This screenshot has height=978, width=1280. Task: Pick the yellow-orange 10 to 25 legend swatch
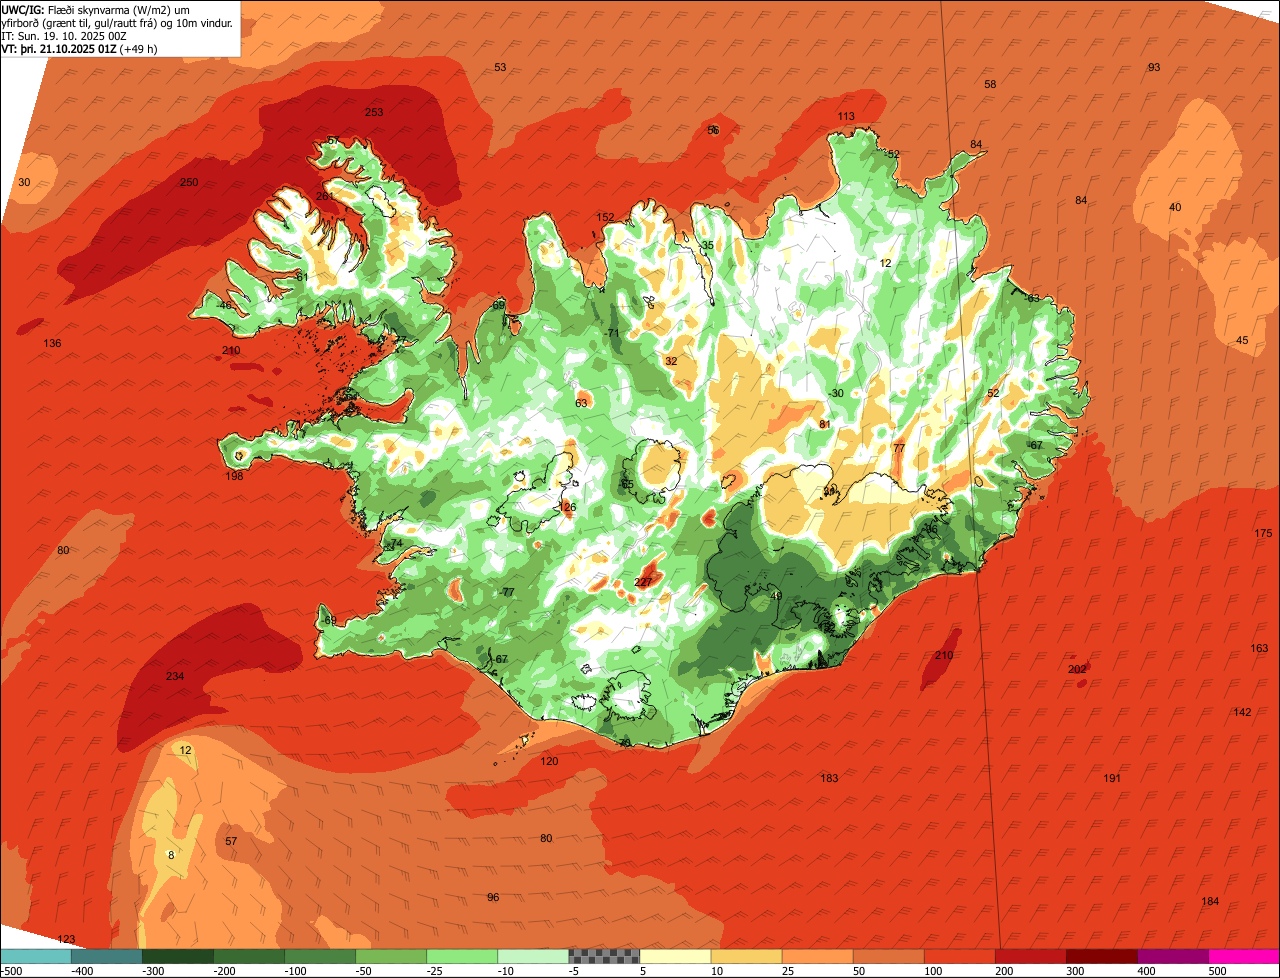(746, 956)
